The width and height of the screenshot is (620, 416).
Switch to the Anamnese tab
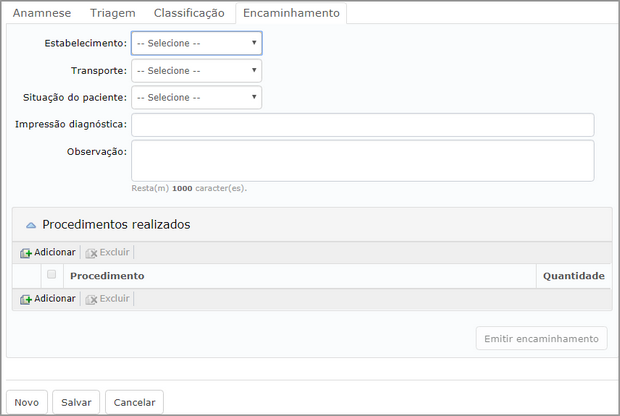tap(42, 13)
